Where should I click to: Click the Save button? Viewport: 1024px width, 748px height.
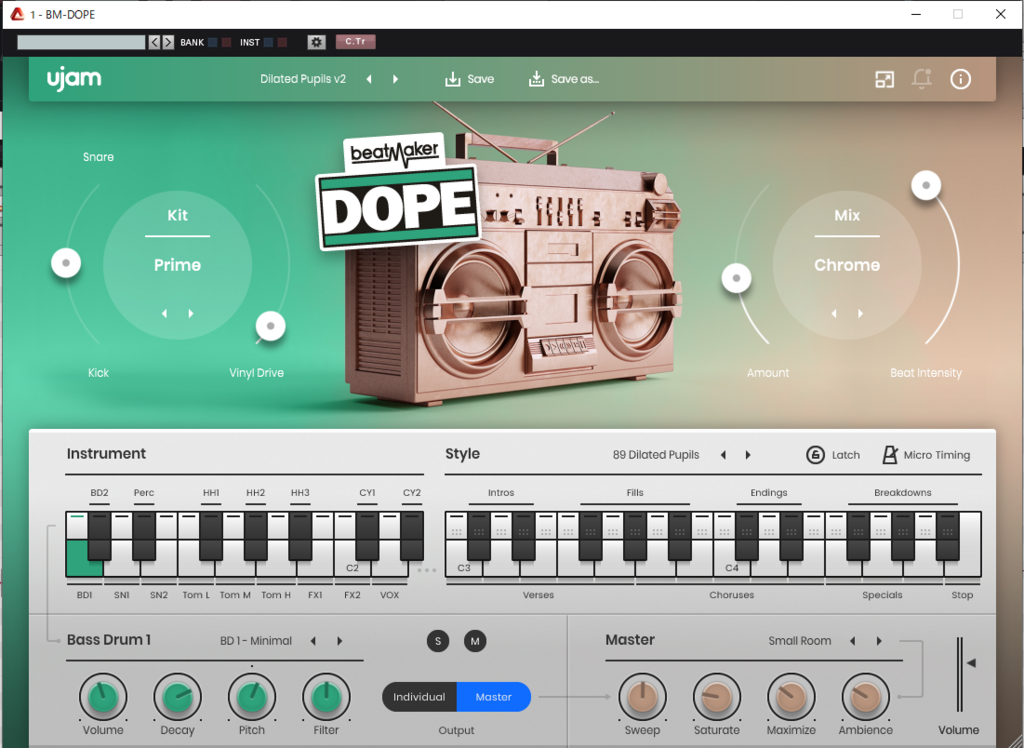coord(470,79)
